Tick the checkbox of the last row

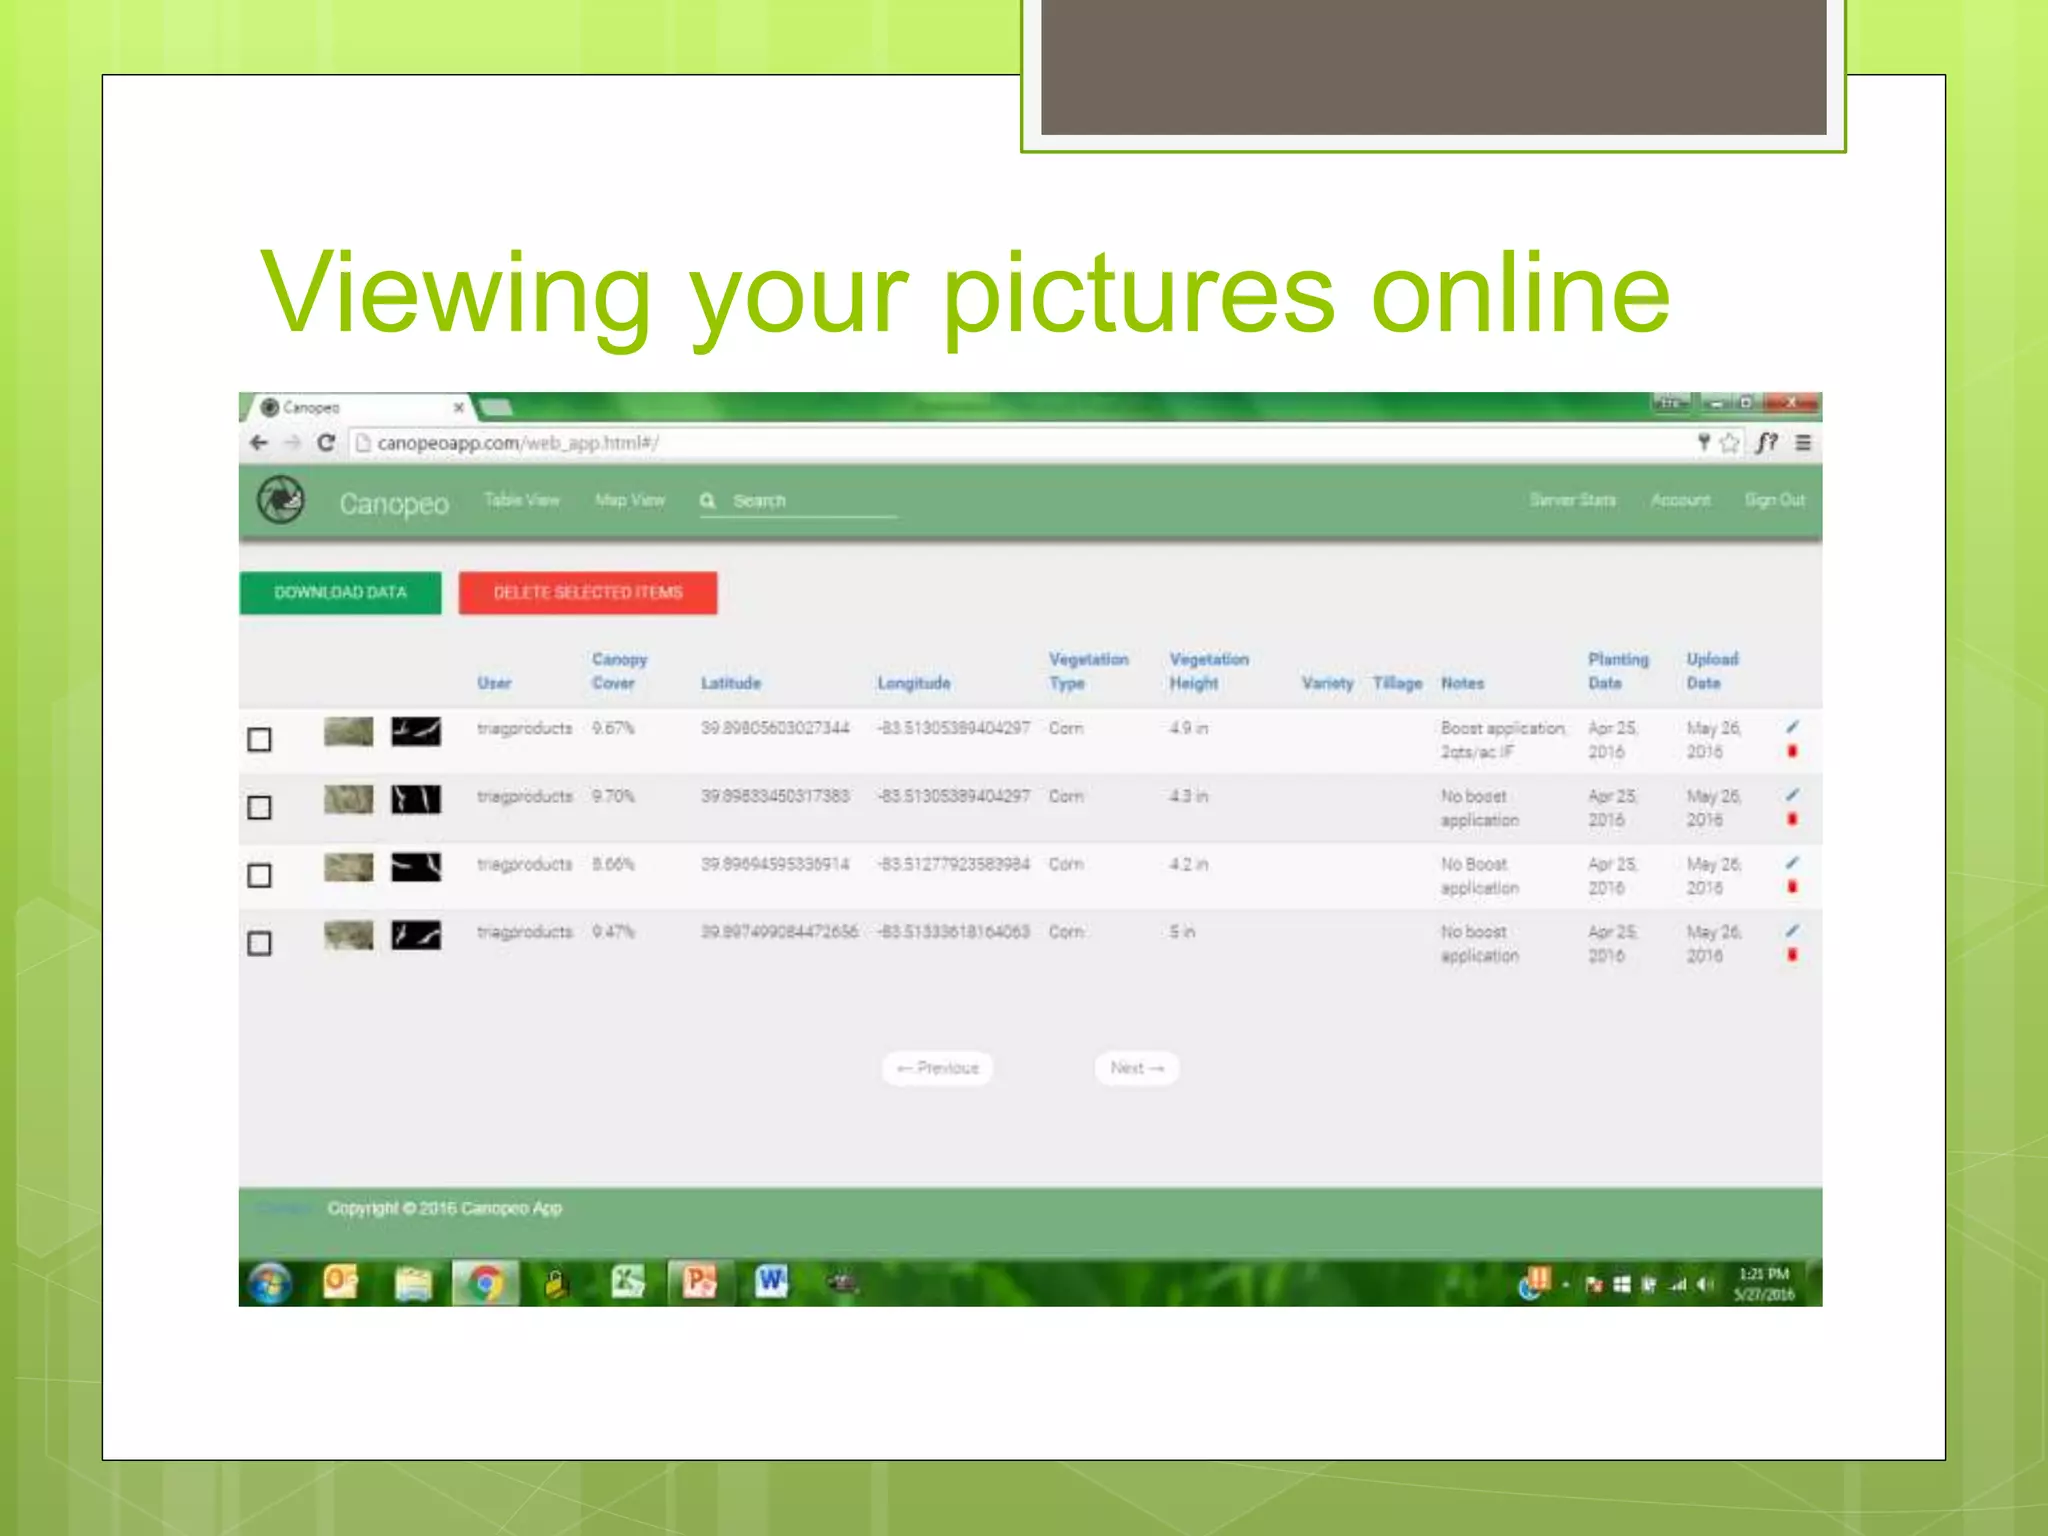click(x=259, y=944)
